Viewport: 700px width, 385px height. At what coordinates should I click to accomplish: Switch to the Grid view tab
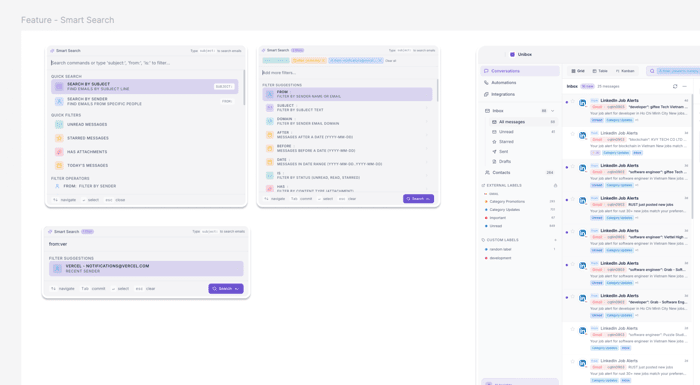coord(578,71)
